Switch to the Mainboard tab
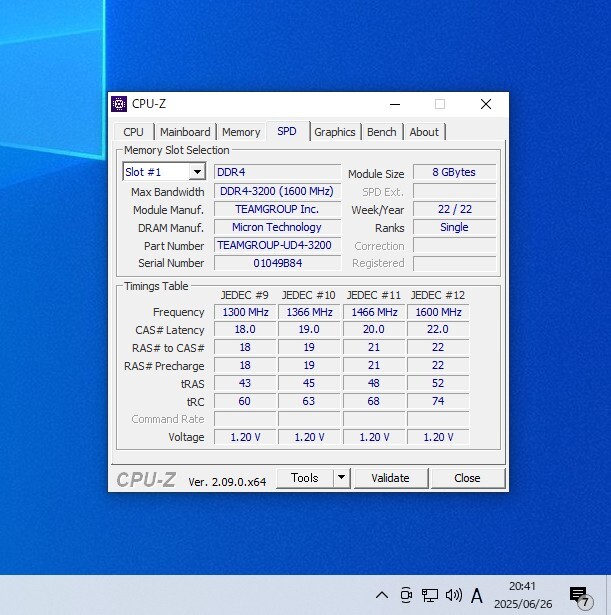Viewport: 611px width, 615px height. (185, 132)
